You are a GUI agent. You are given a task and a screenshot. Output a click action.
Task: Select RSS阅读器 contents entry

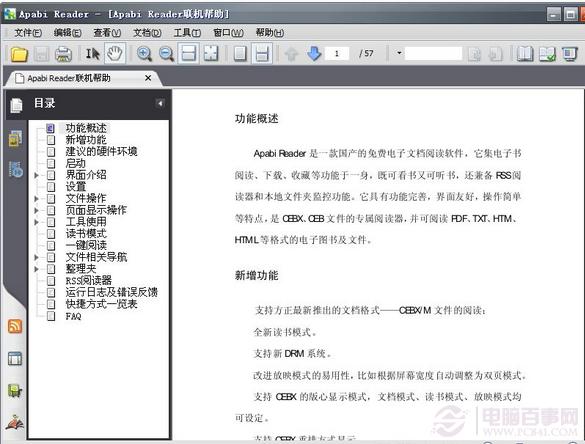coord(88,280)
